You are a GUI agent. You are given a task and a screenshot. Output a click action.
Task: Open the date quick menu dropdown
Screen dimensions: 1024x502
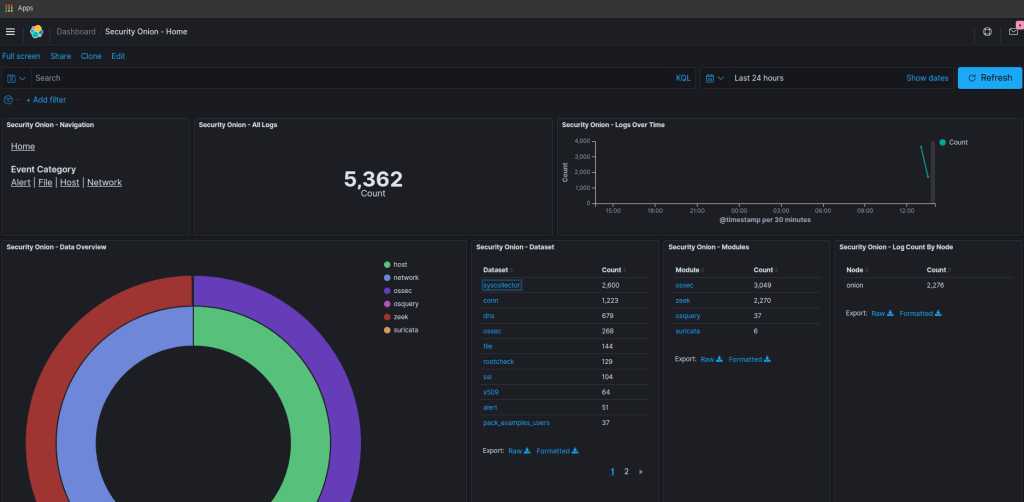[x=714, y=78]
